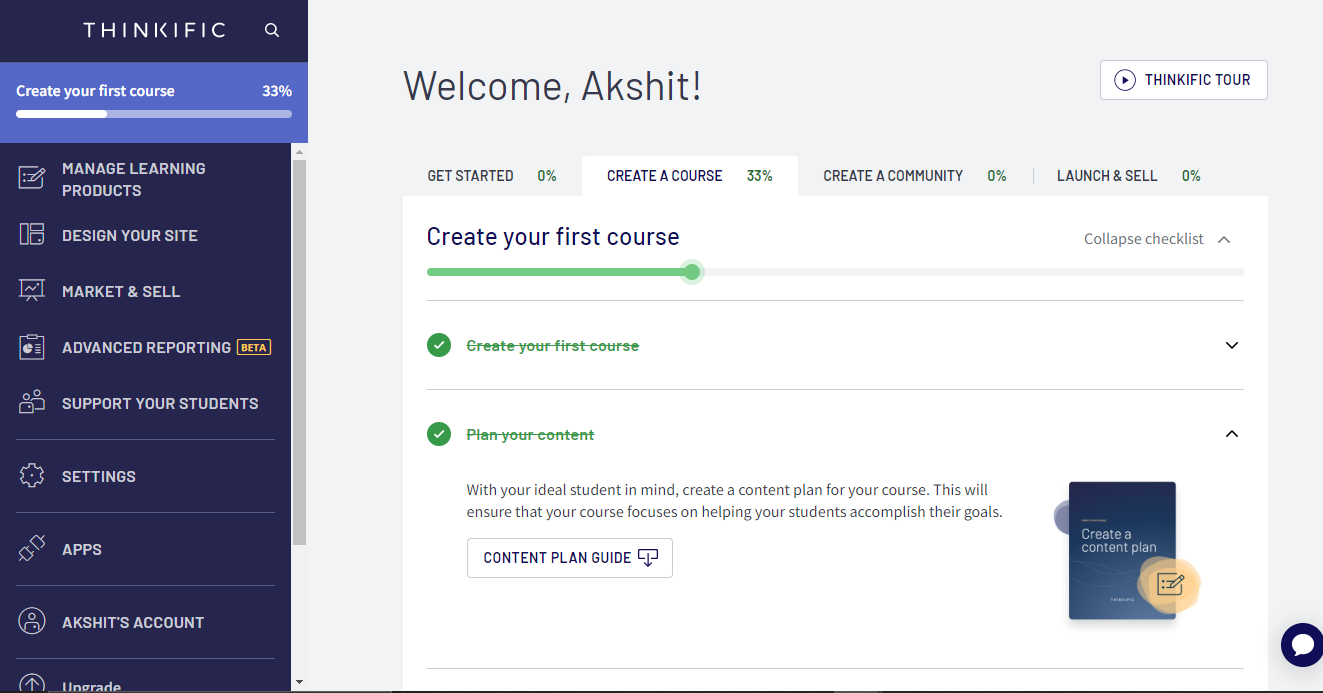The width and height of the screenshot is (1323, 693).
Task: Click the sidebar course progress bar
Action: click(x=154, y=114)
